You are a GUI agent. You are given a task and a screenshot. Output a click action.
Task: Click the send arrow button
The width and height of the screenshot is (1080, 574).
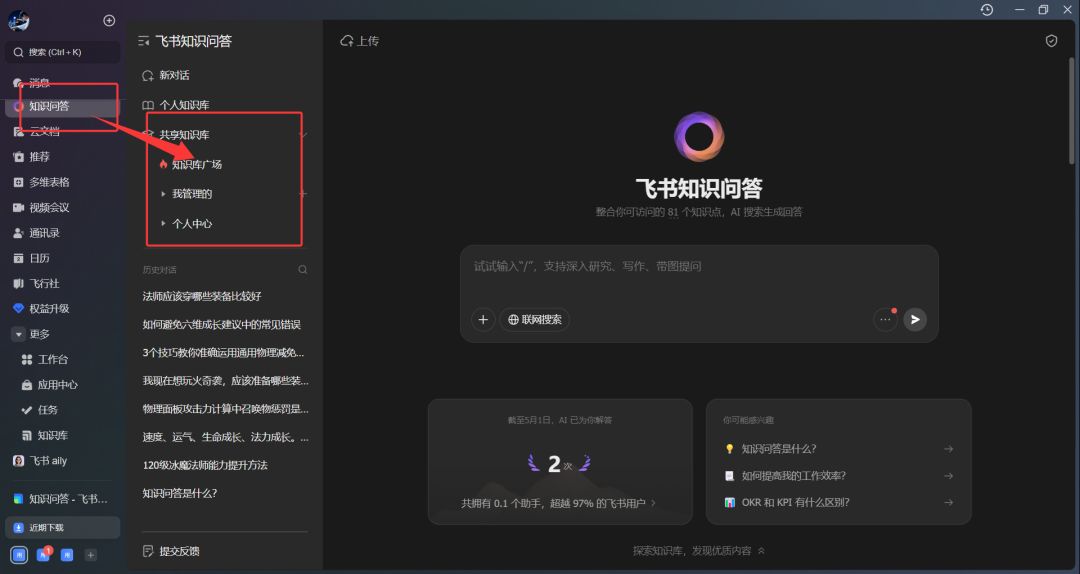(x=915, y=320)
